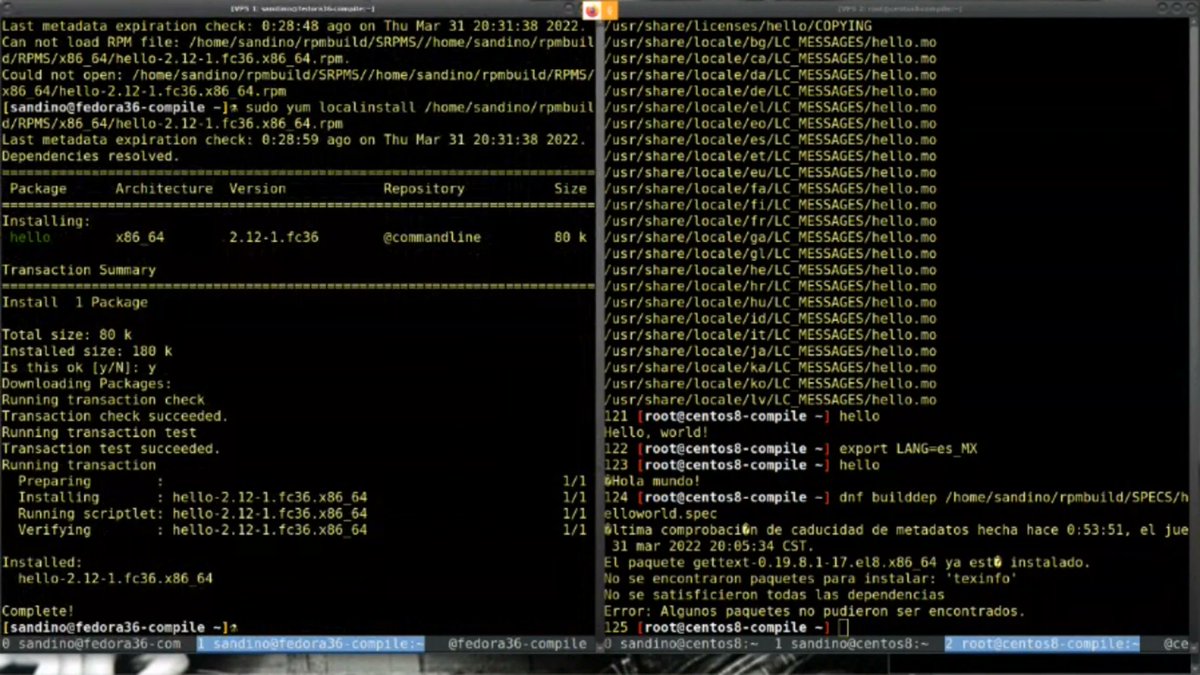Image resolution: width=1200 pixels, height=675 pixels.
Task: Switch to tmux window 0 sandino@fedora36-com
Action: pos(91,644)
